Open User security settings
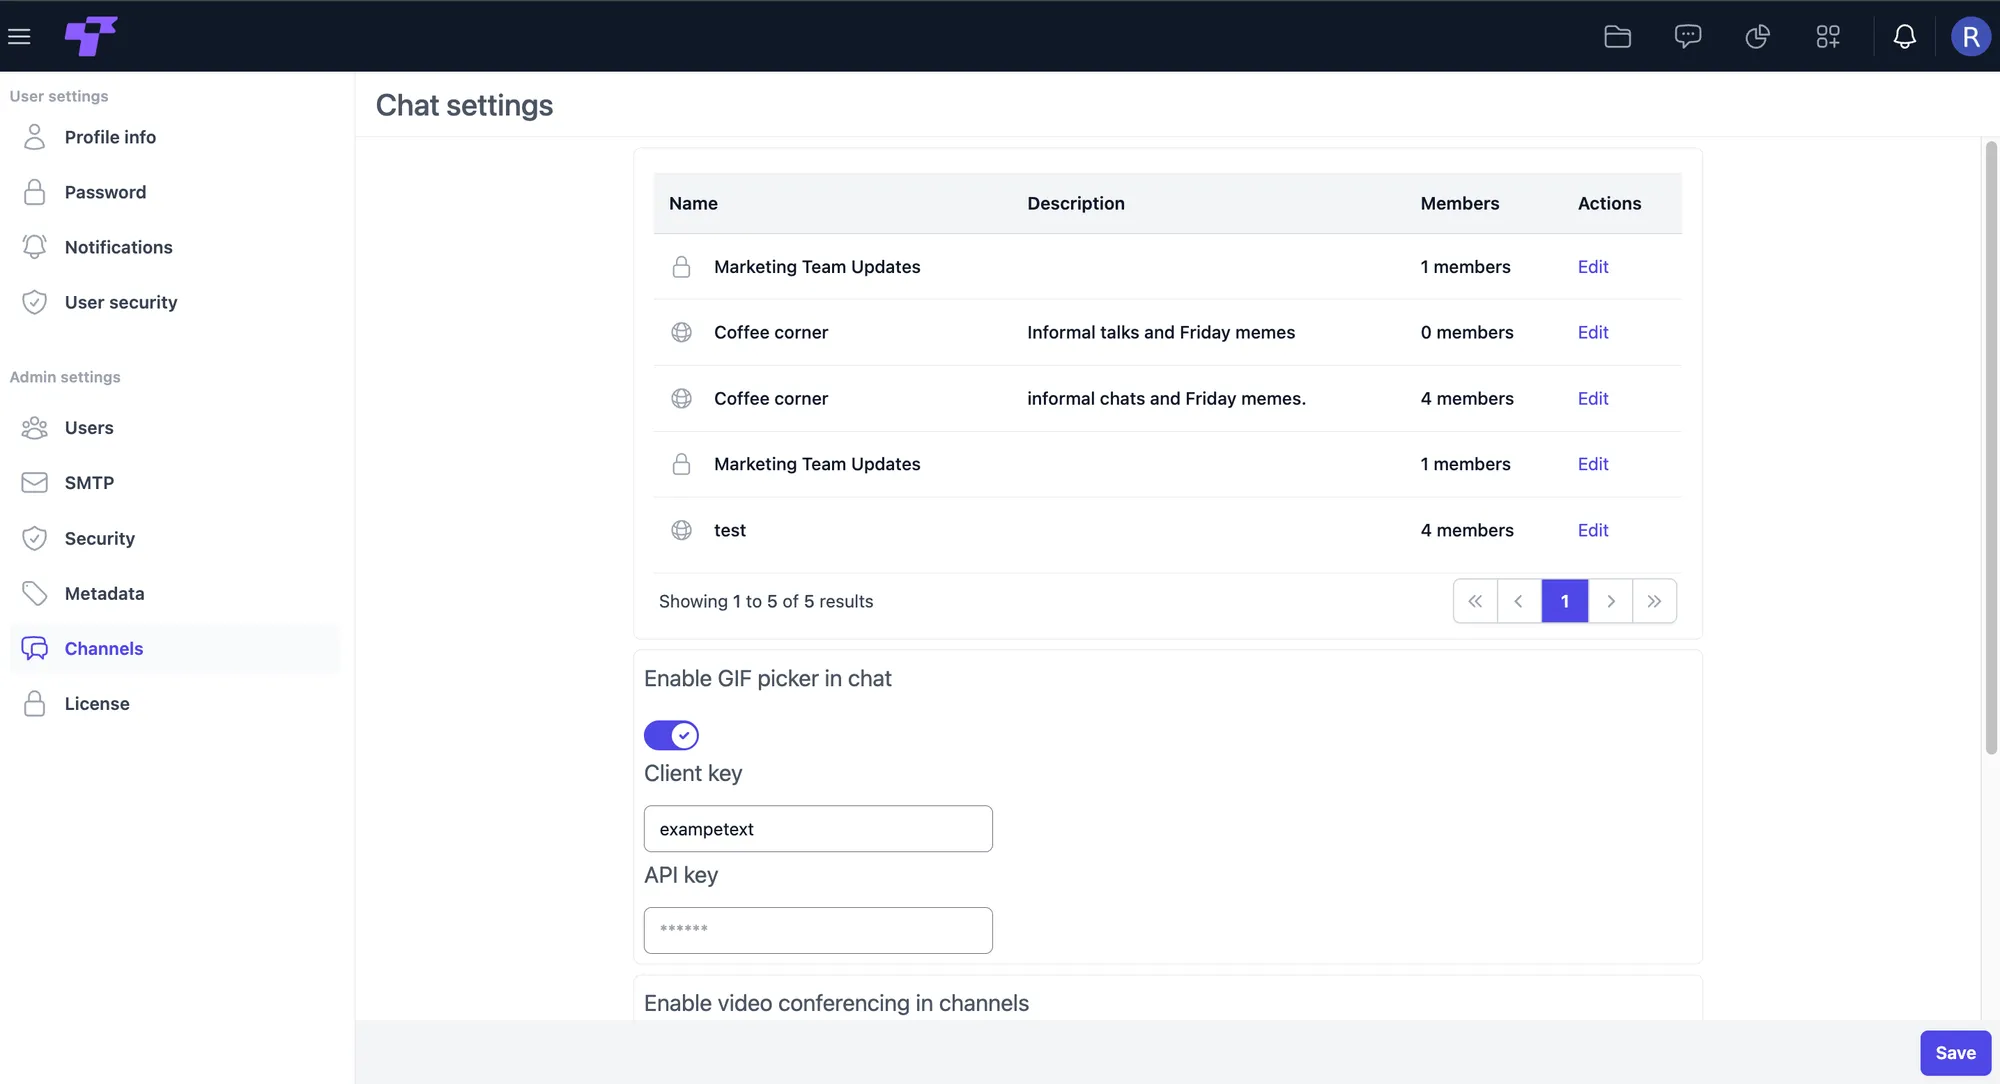The height and width of the screenshot is (1084, 2000). (x=175, y=302)
